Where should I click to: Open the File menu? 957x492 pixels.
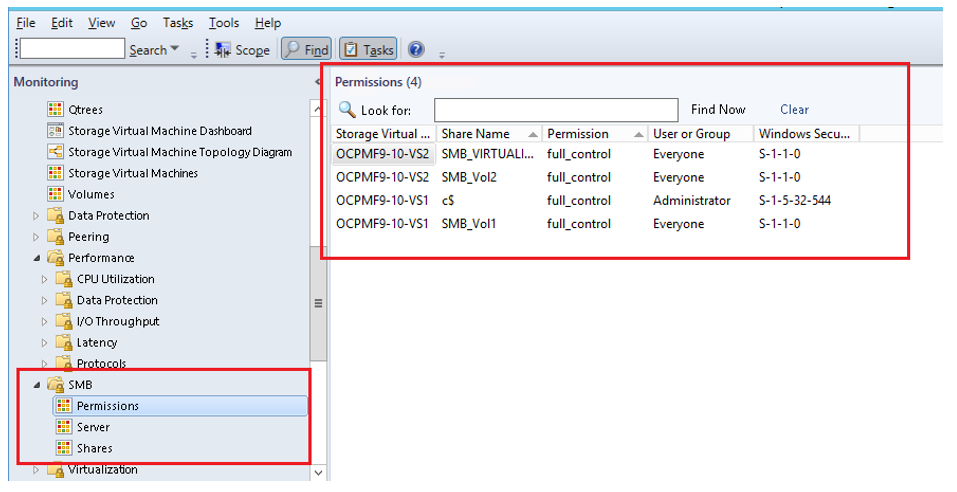(26, 23)
